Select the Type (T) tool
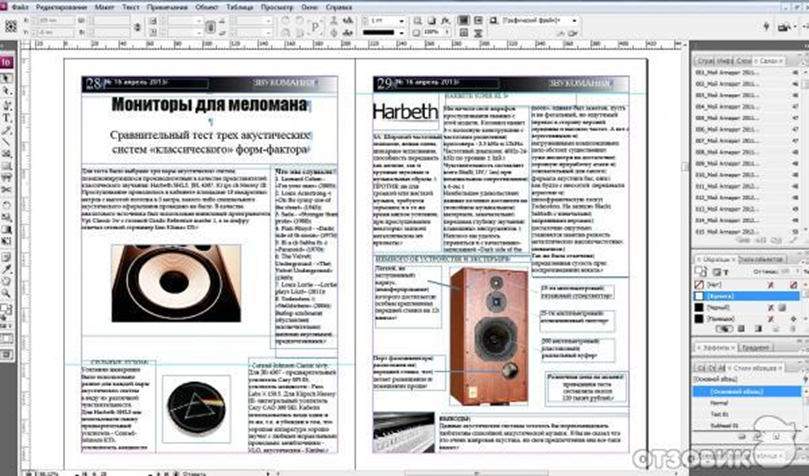 (x=6, y=118)
